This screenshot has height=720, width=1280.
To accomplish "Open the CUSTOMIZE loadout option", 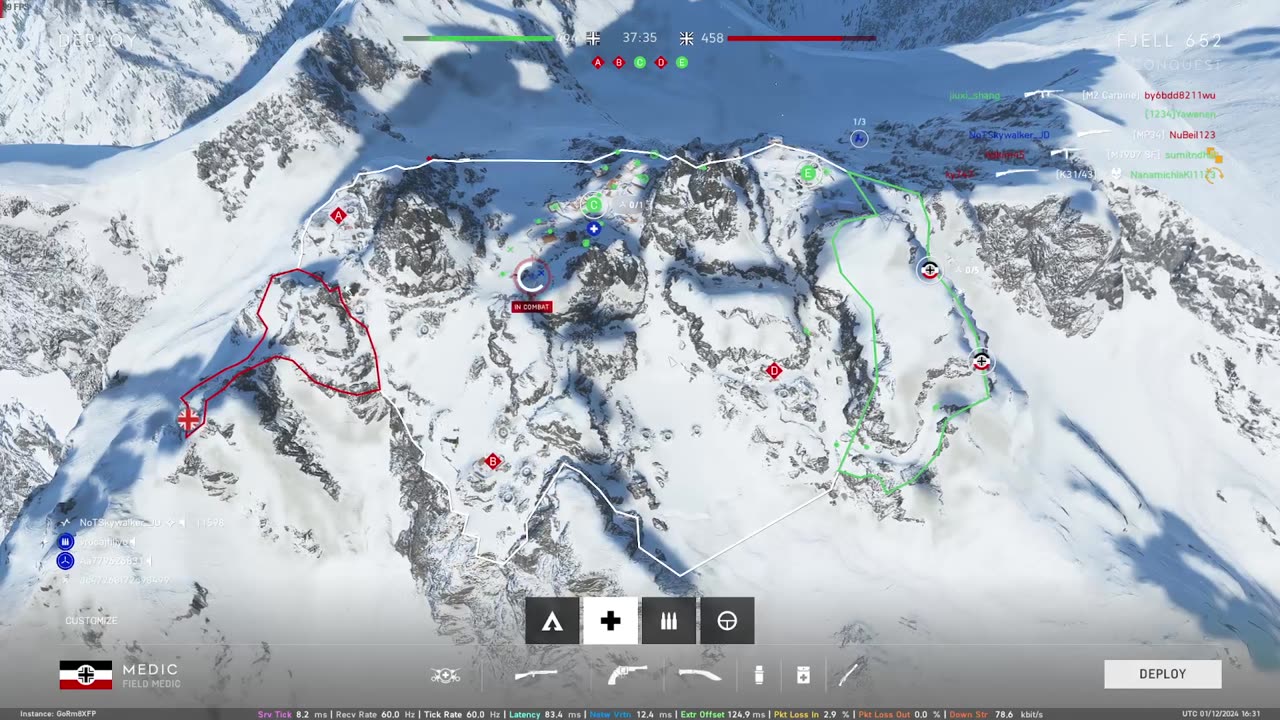I will (91, 621).
